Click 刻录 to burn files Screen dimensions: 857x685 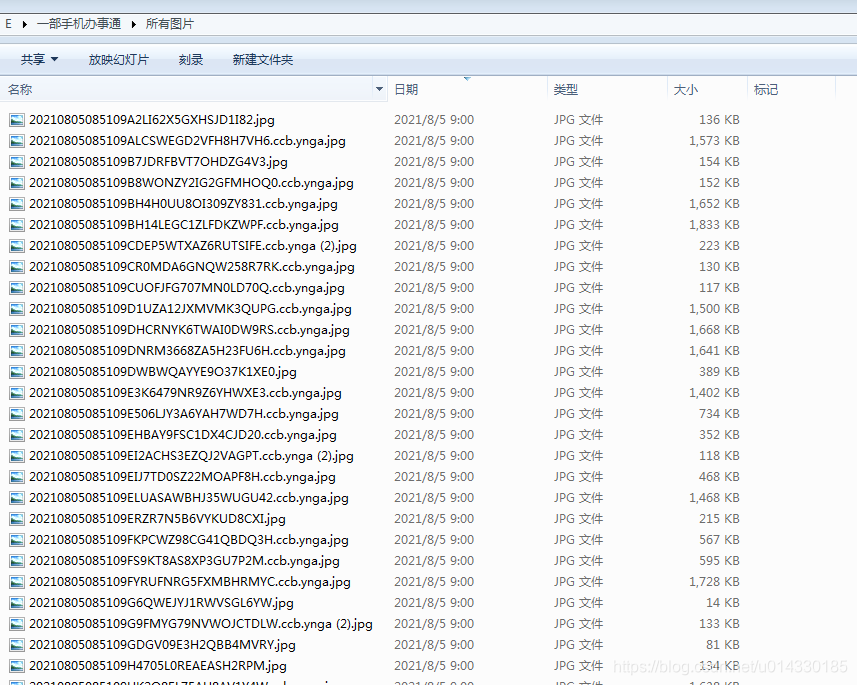tap(191, 59)
